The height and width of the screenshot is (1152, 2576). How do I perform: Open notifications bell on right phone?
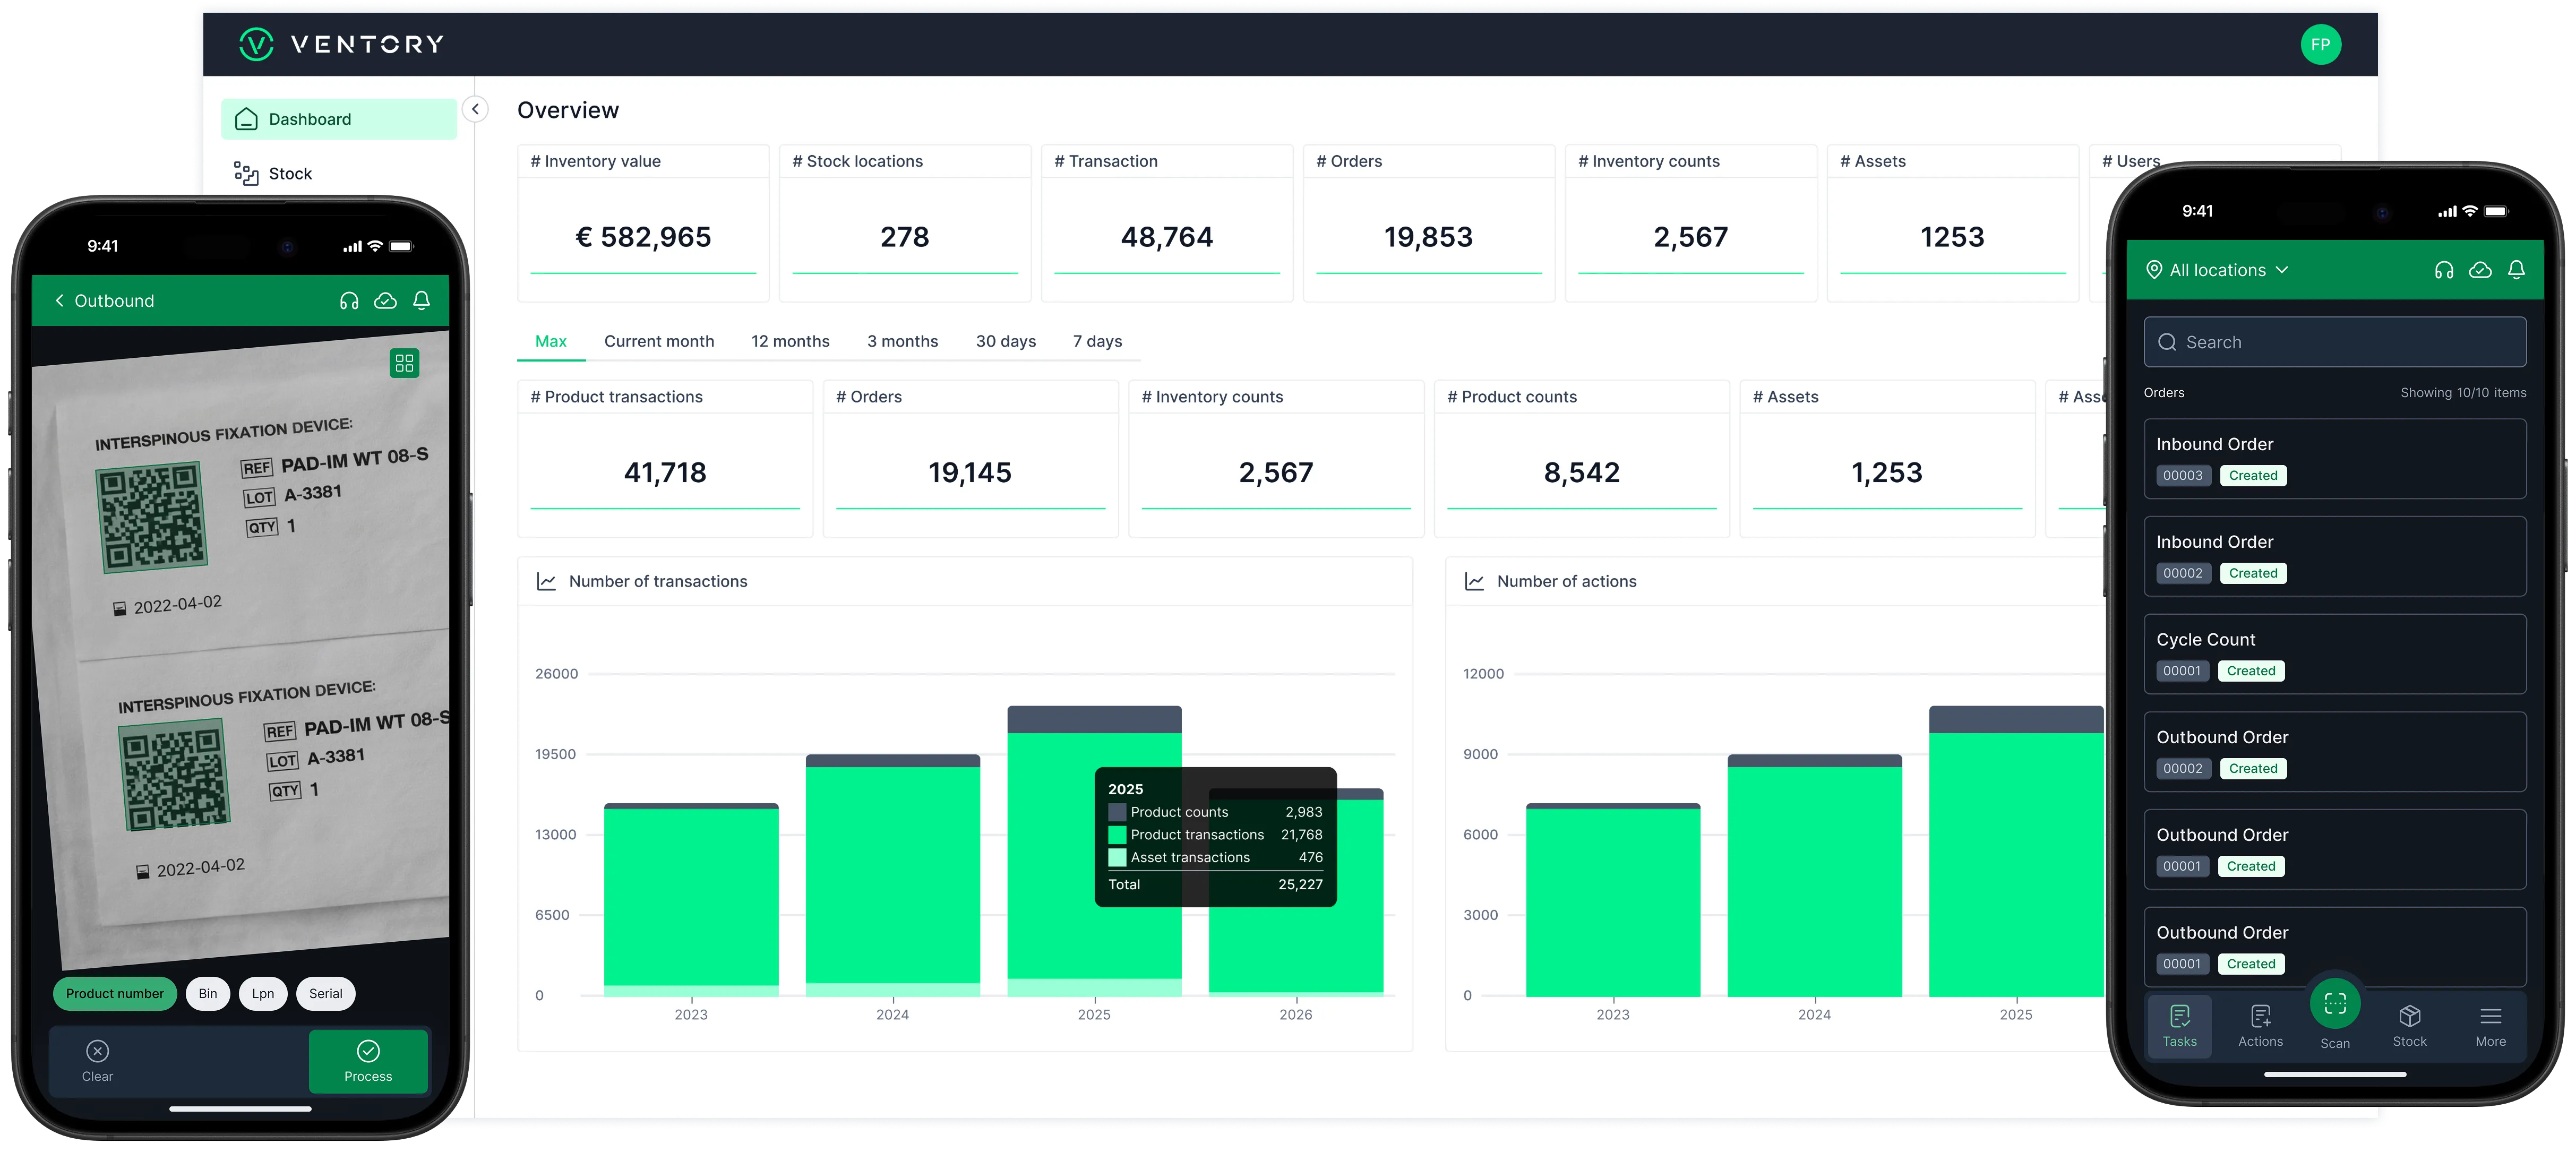2516,270
